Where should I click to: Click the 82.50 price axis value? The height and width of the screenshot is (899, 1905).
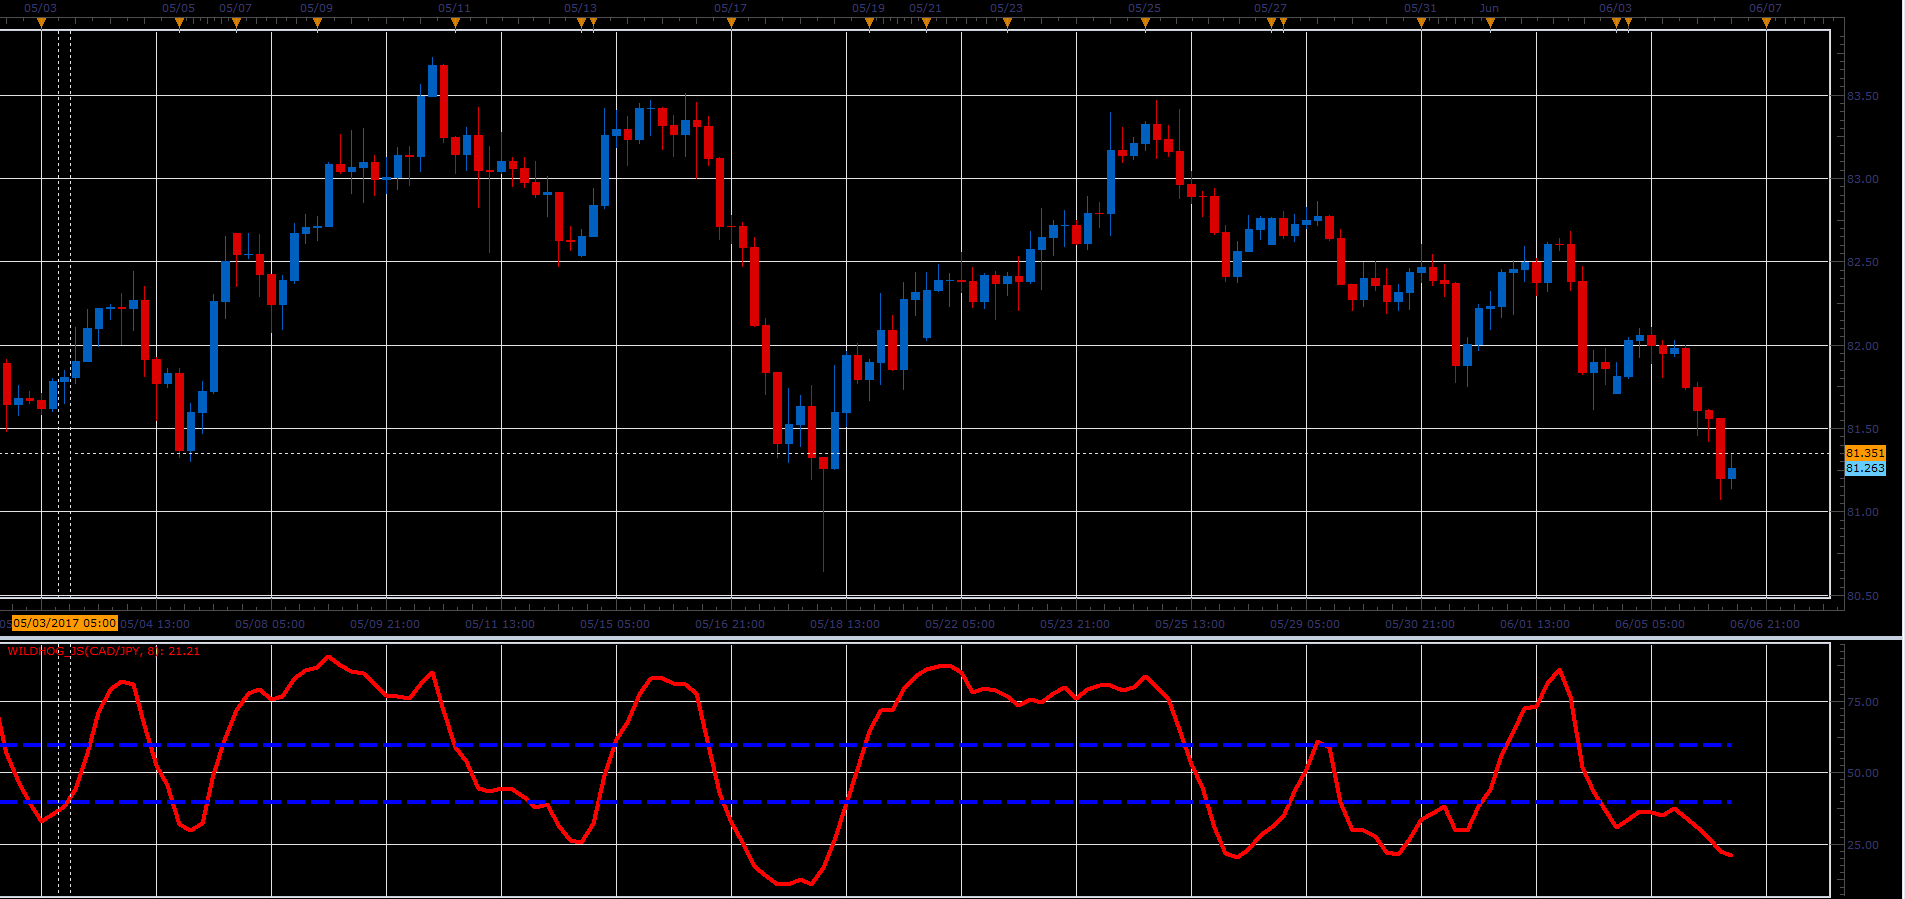coord(1863,262)
